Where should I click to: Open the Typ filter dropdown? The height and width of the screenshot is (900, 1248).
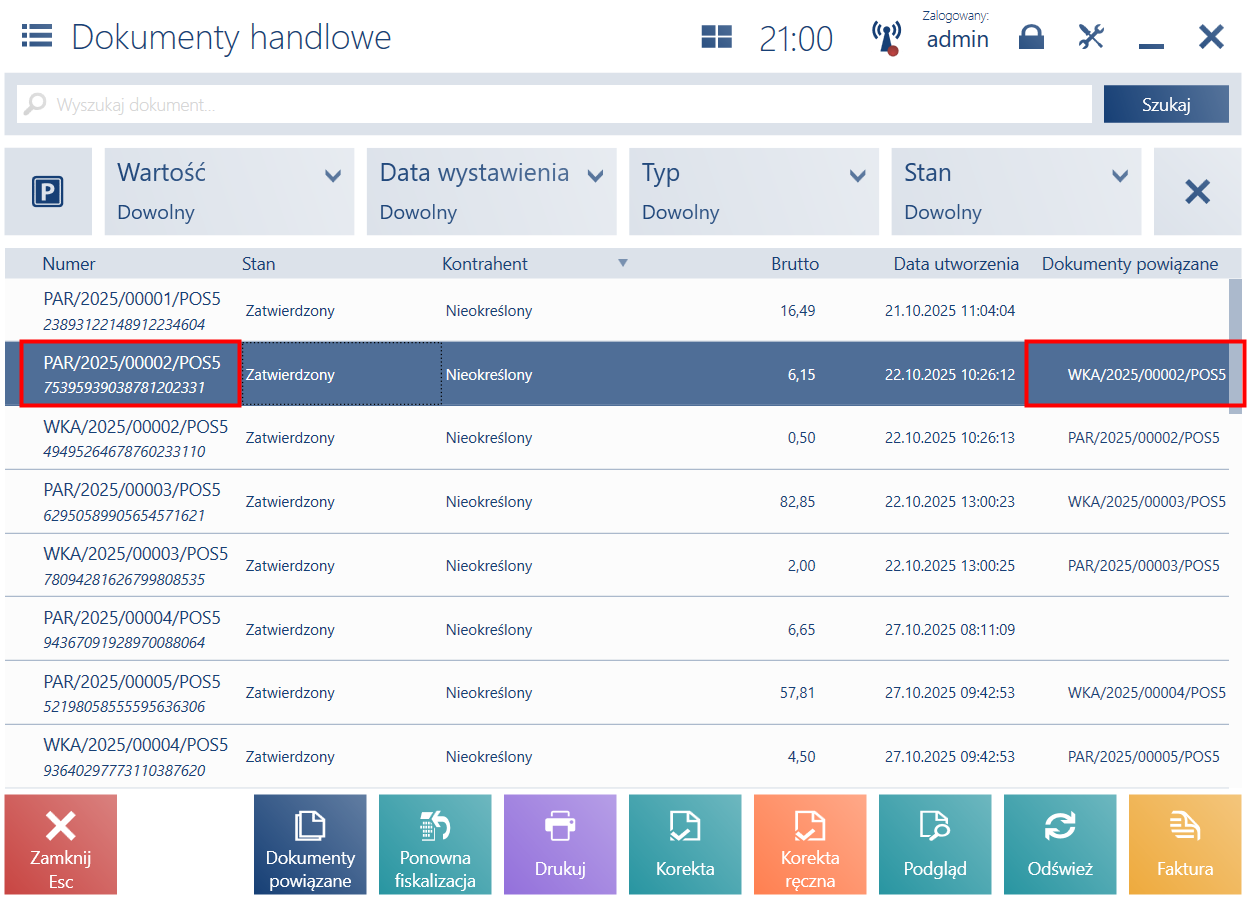pyautogui.click(x=753, y=192)
